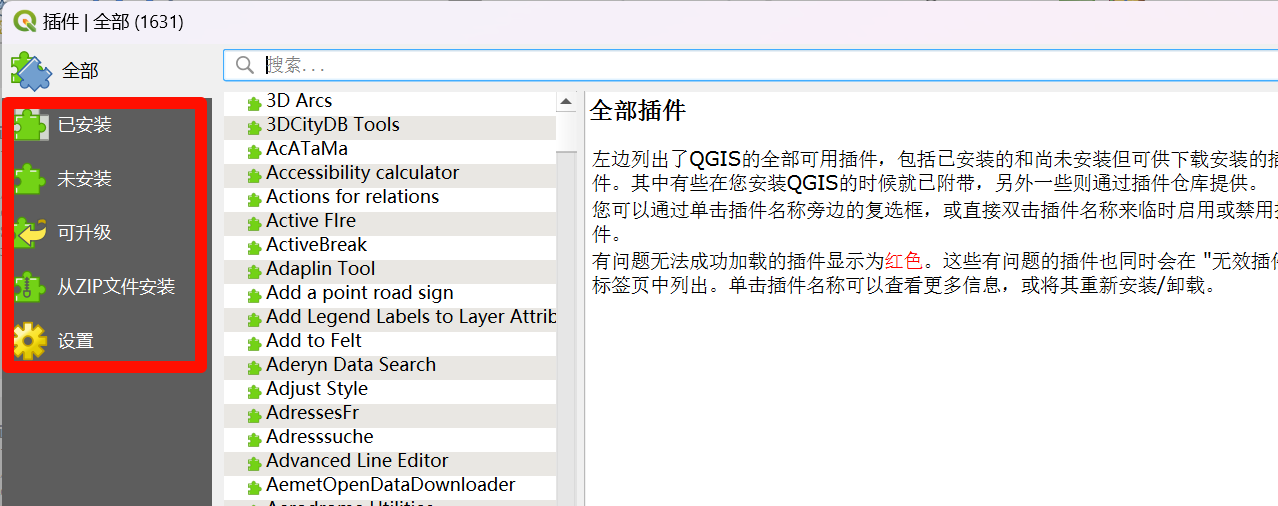Click the blue puzzle icon beside 全部
1278x506 pixels.
[30, 71]
